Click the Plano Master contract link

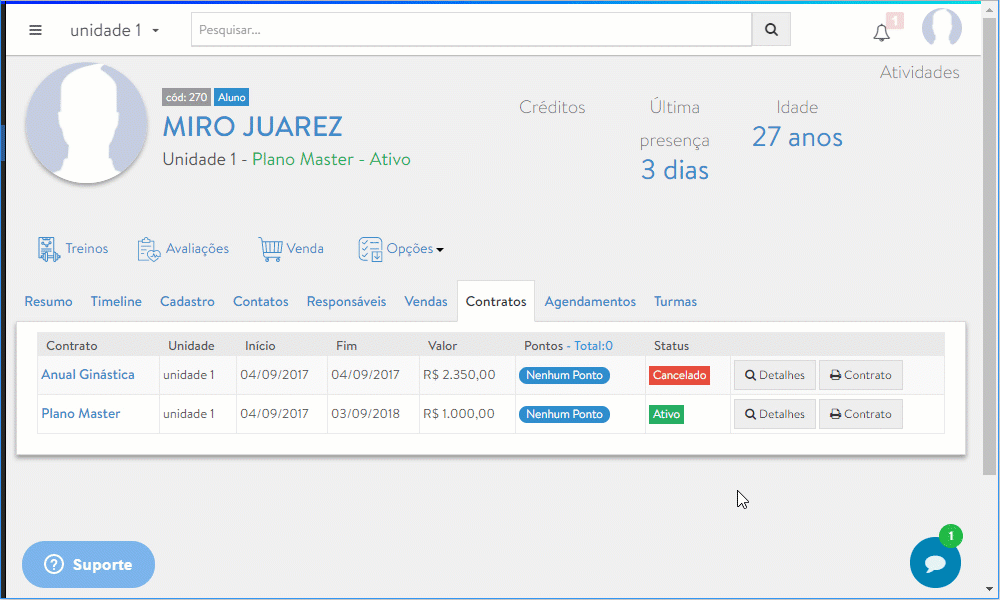click(x=80, y=413)
